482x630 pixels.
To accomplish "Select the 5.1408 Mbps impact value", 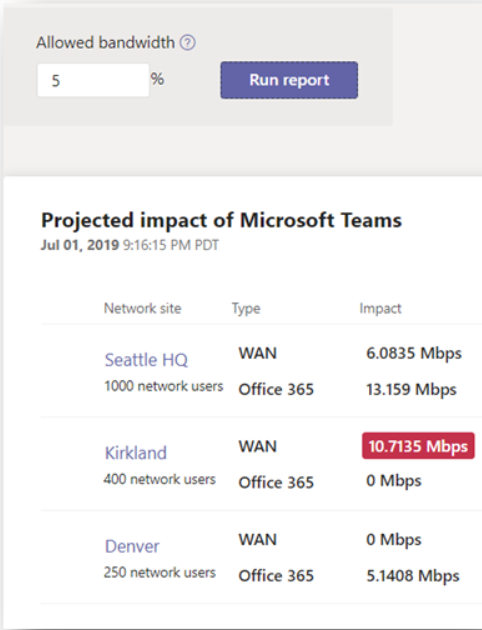I will coord(413,576).
